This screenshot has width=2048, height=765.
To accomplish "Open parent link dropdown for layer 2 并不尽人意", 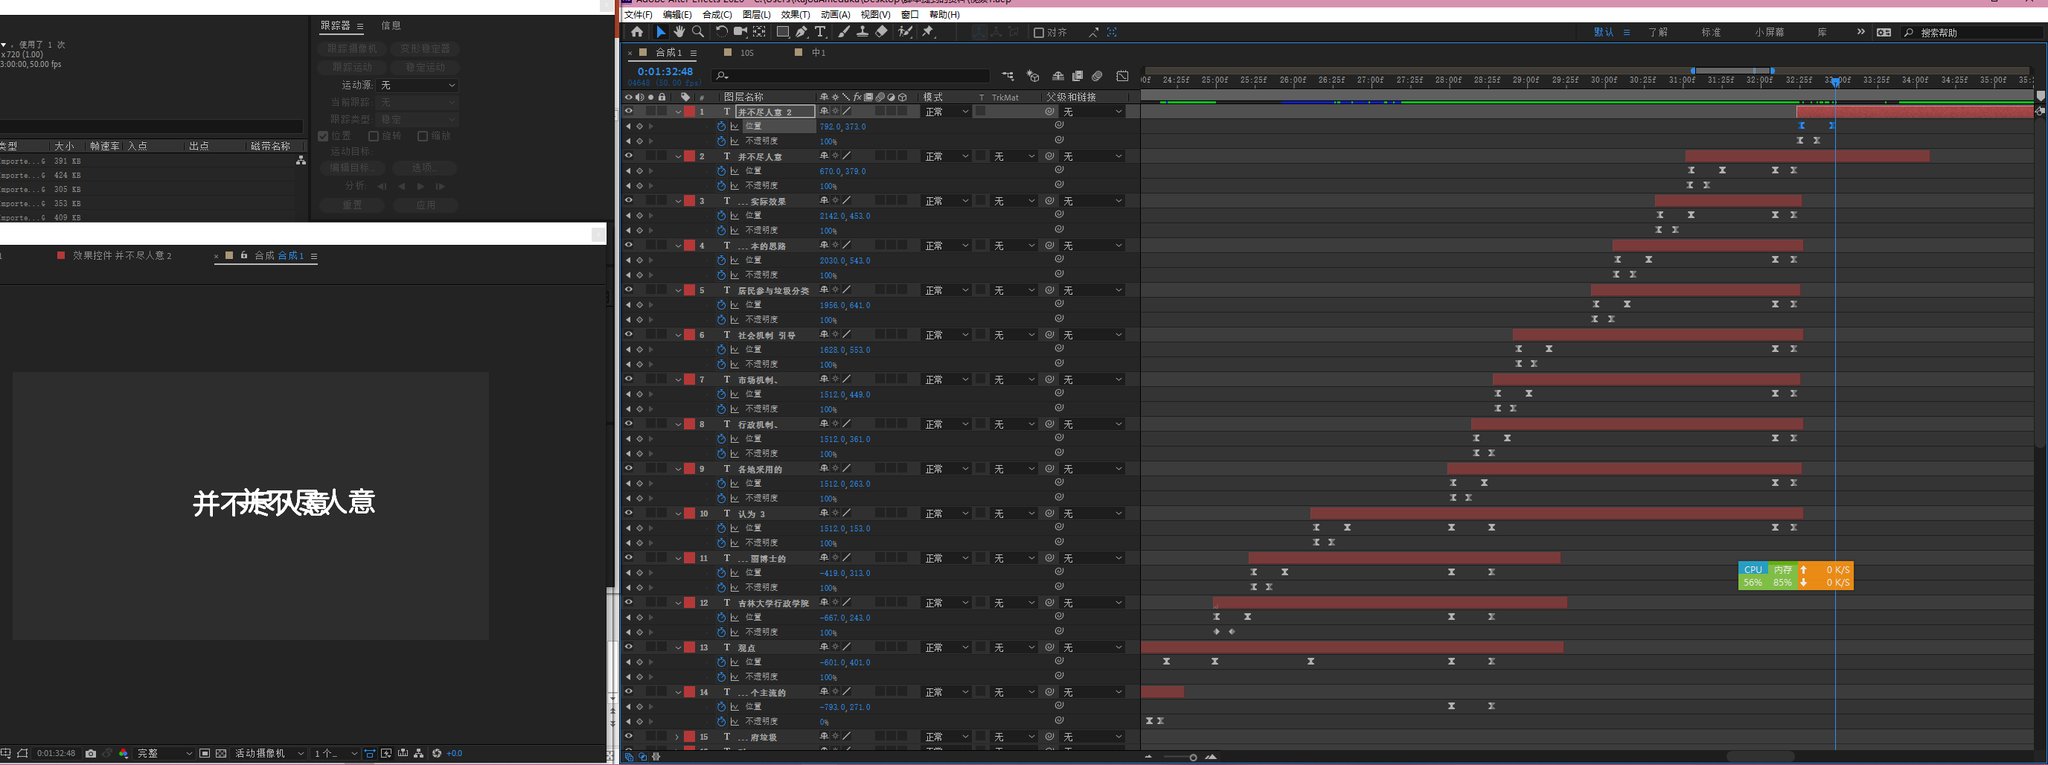I will tap(1092, 156).
